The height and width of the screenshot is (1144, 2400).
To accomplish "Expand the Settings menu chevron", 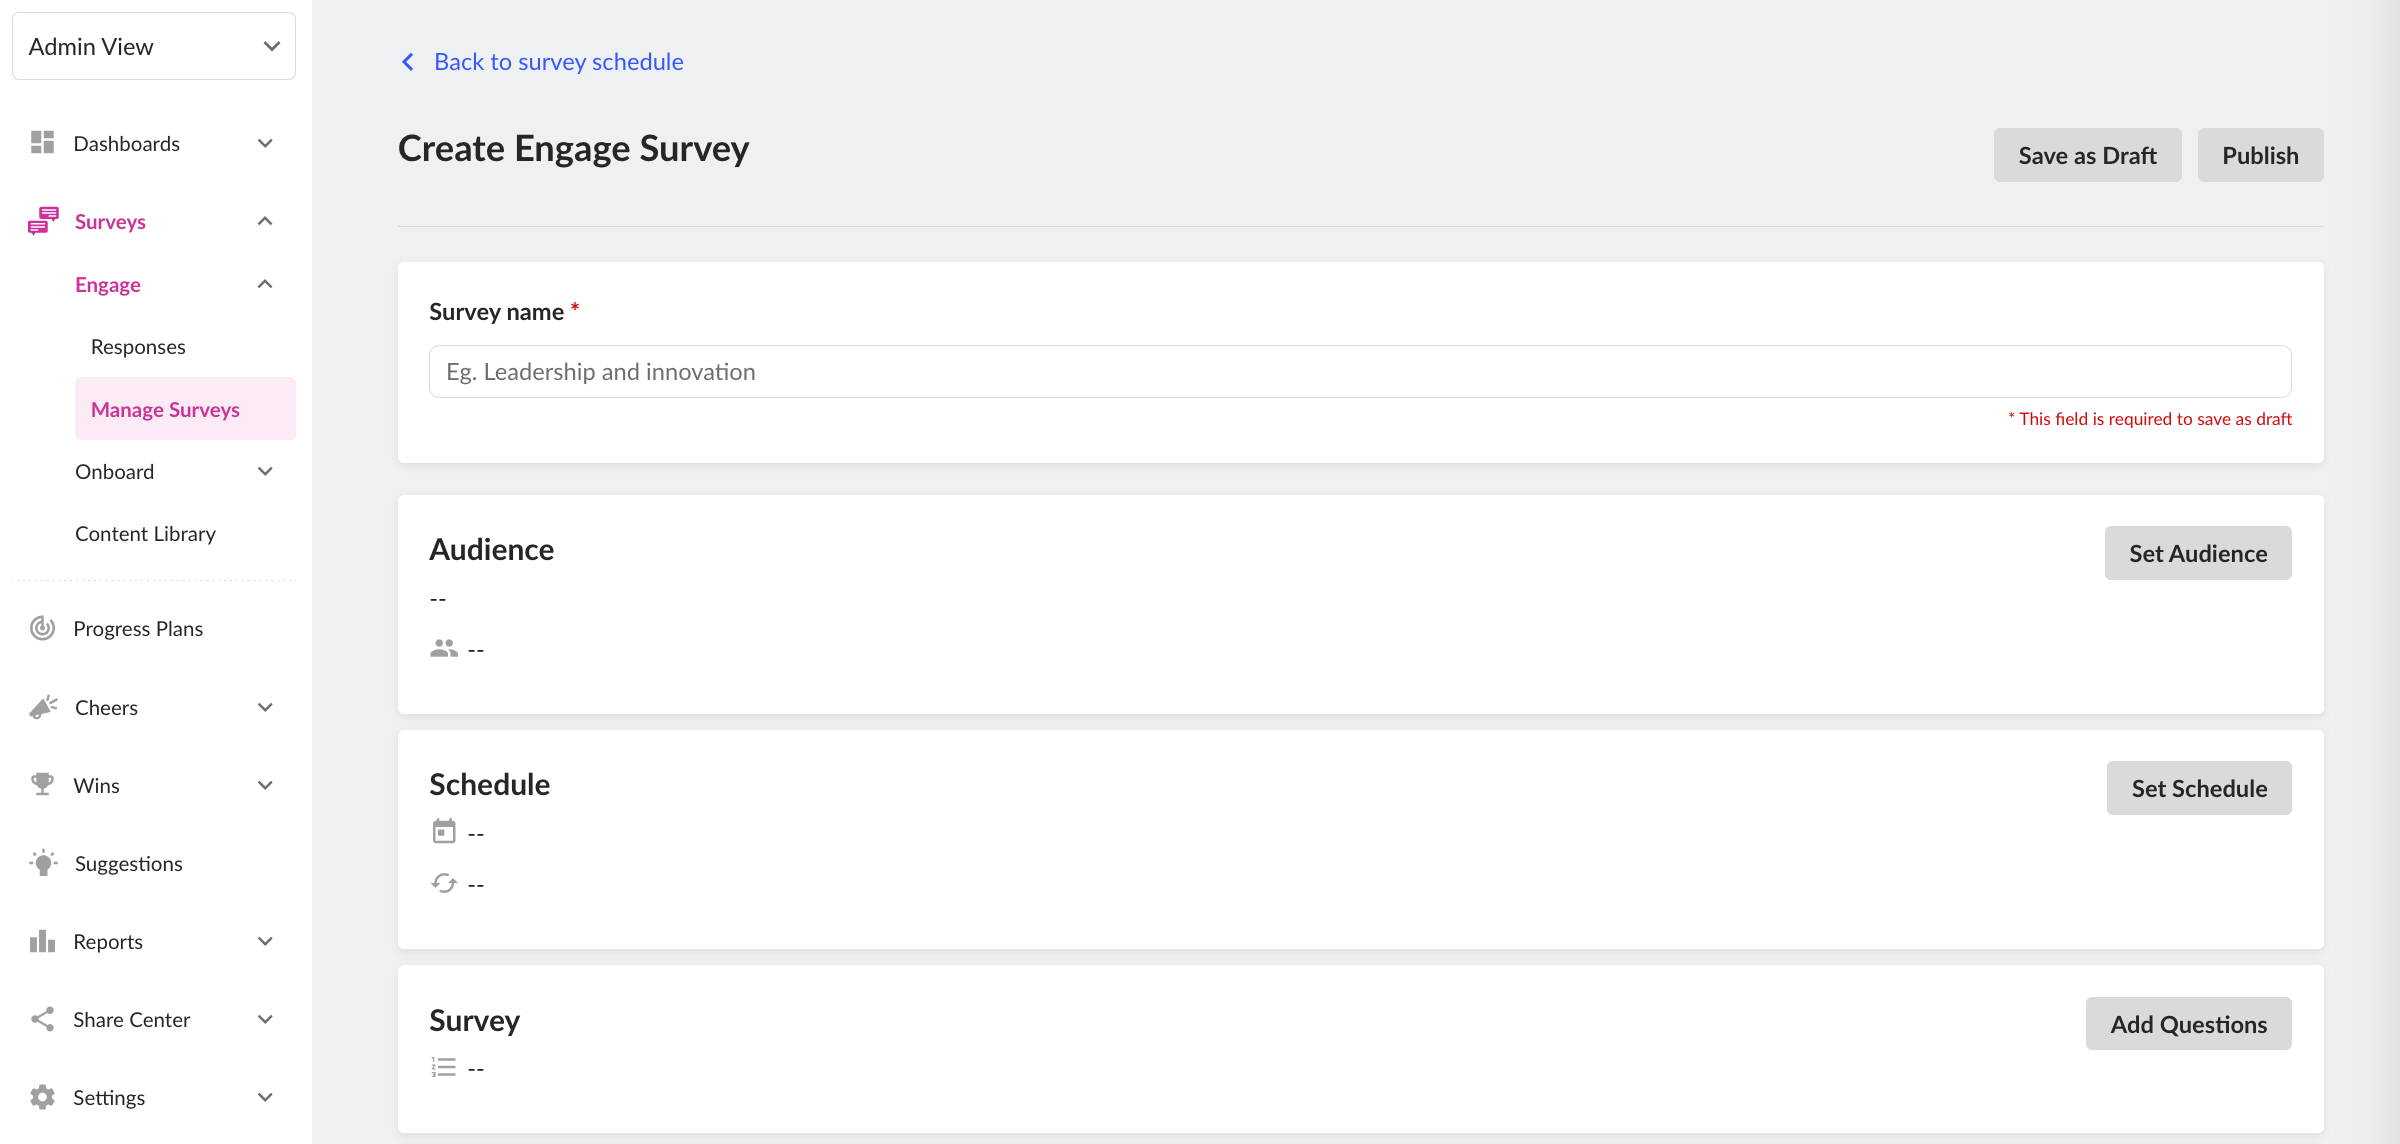I will (x=265, y=1097).
